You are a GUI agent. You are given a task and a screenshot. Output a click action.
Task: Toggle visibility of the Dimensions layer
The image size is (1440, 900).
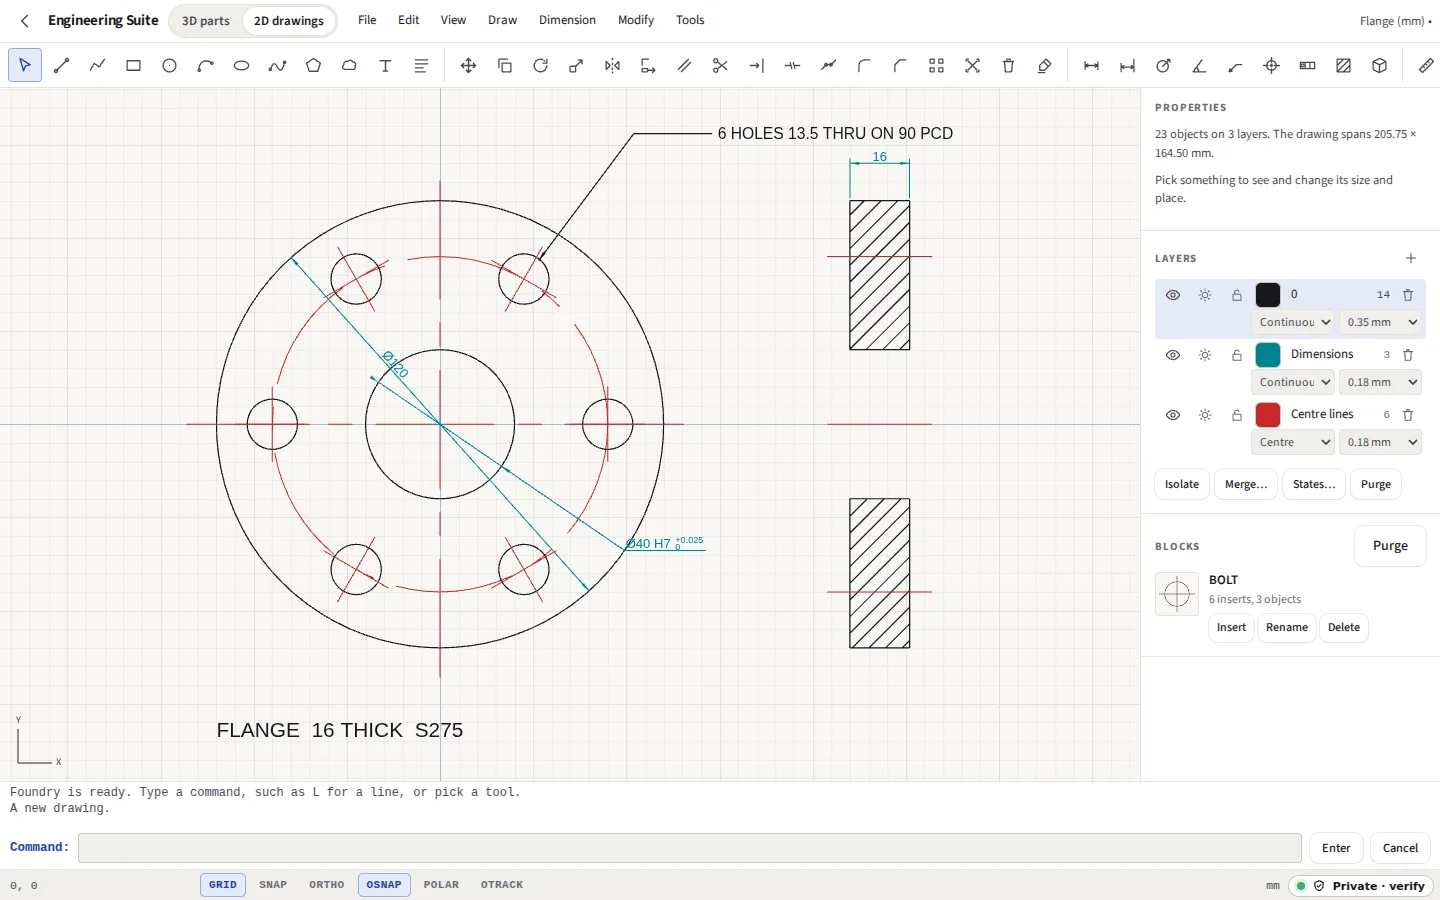(x=1173, y=355)
